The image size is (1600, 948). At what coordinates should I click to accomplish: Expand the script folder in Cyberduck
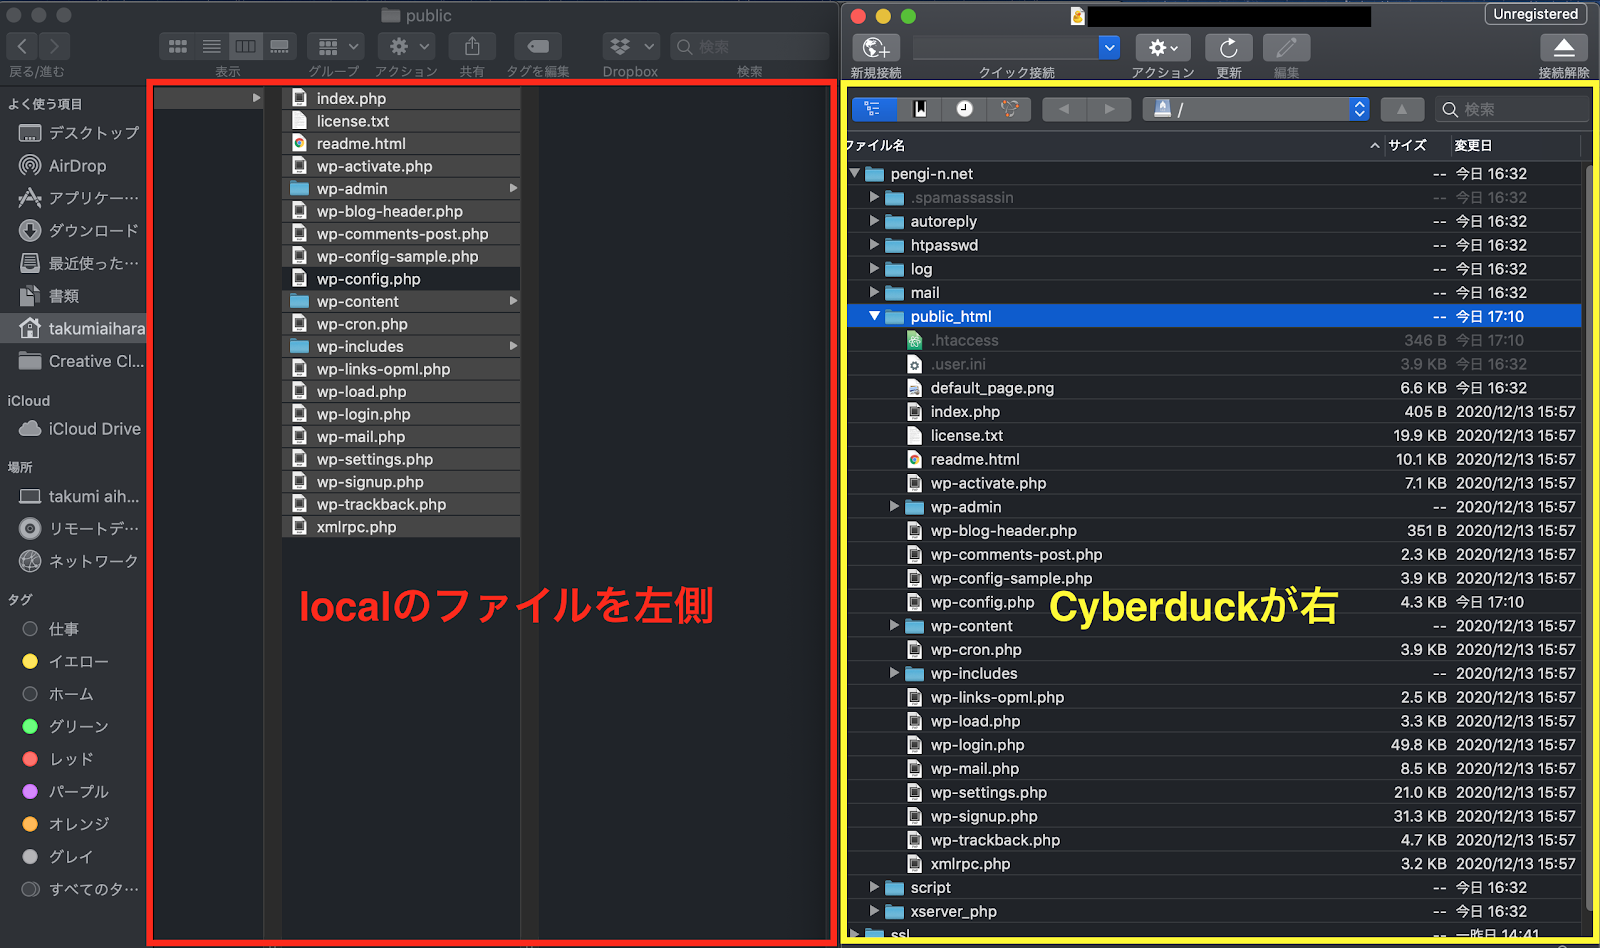click(x=875, y=887)
